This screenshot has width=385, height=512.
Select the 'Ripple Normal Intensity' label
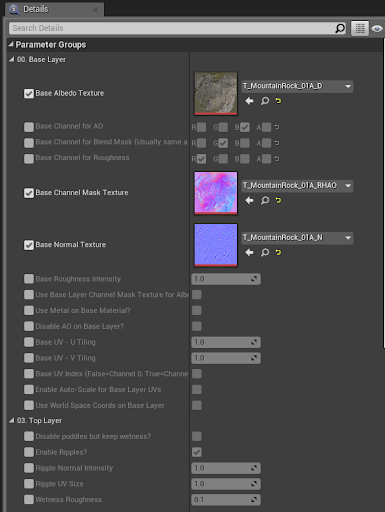[x=74, y=468]
